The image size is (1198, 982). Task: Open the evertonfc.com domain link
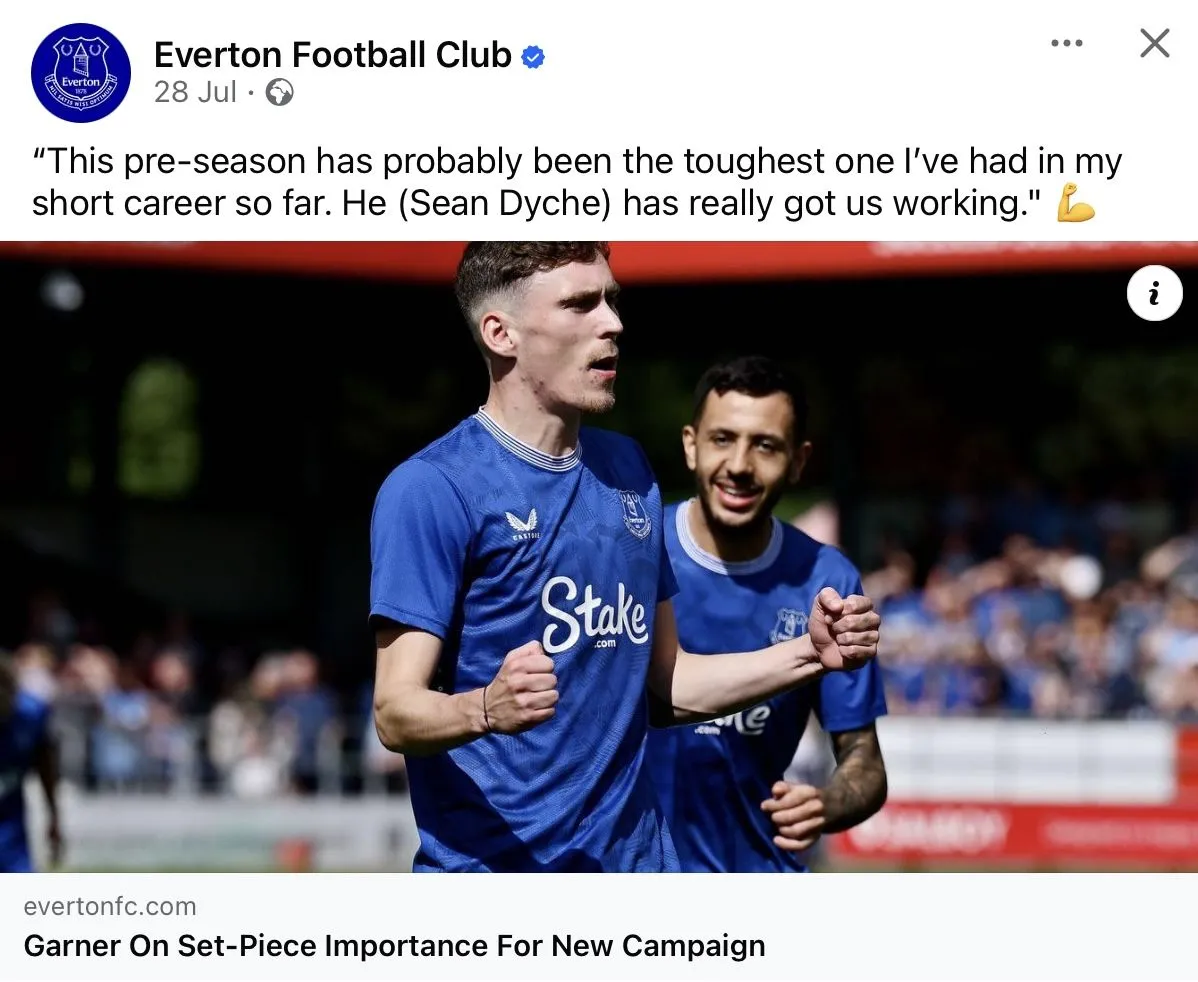tap(110, 907)
